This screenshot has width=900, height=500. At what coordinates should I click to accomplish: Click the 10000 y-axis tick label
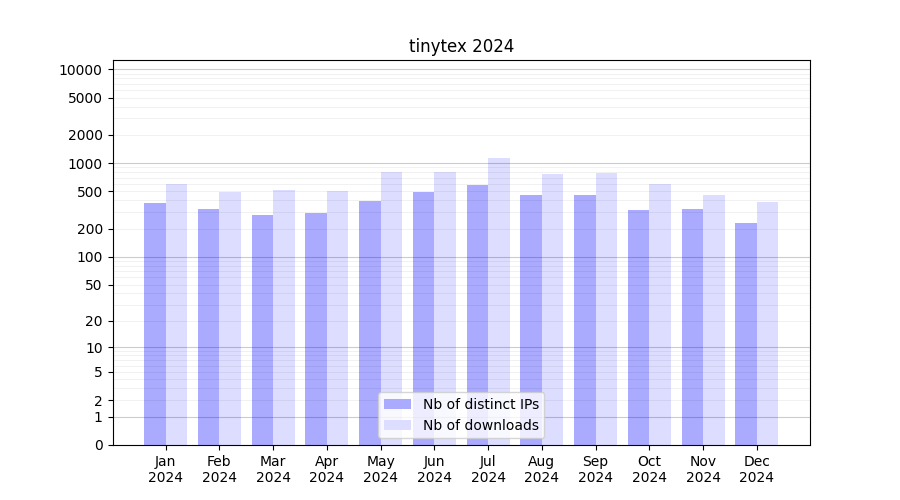(80, 70)
